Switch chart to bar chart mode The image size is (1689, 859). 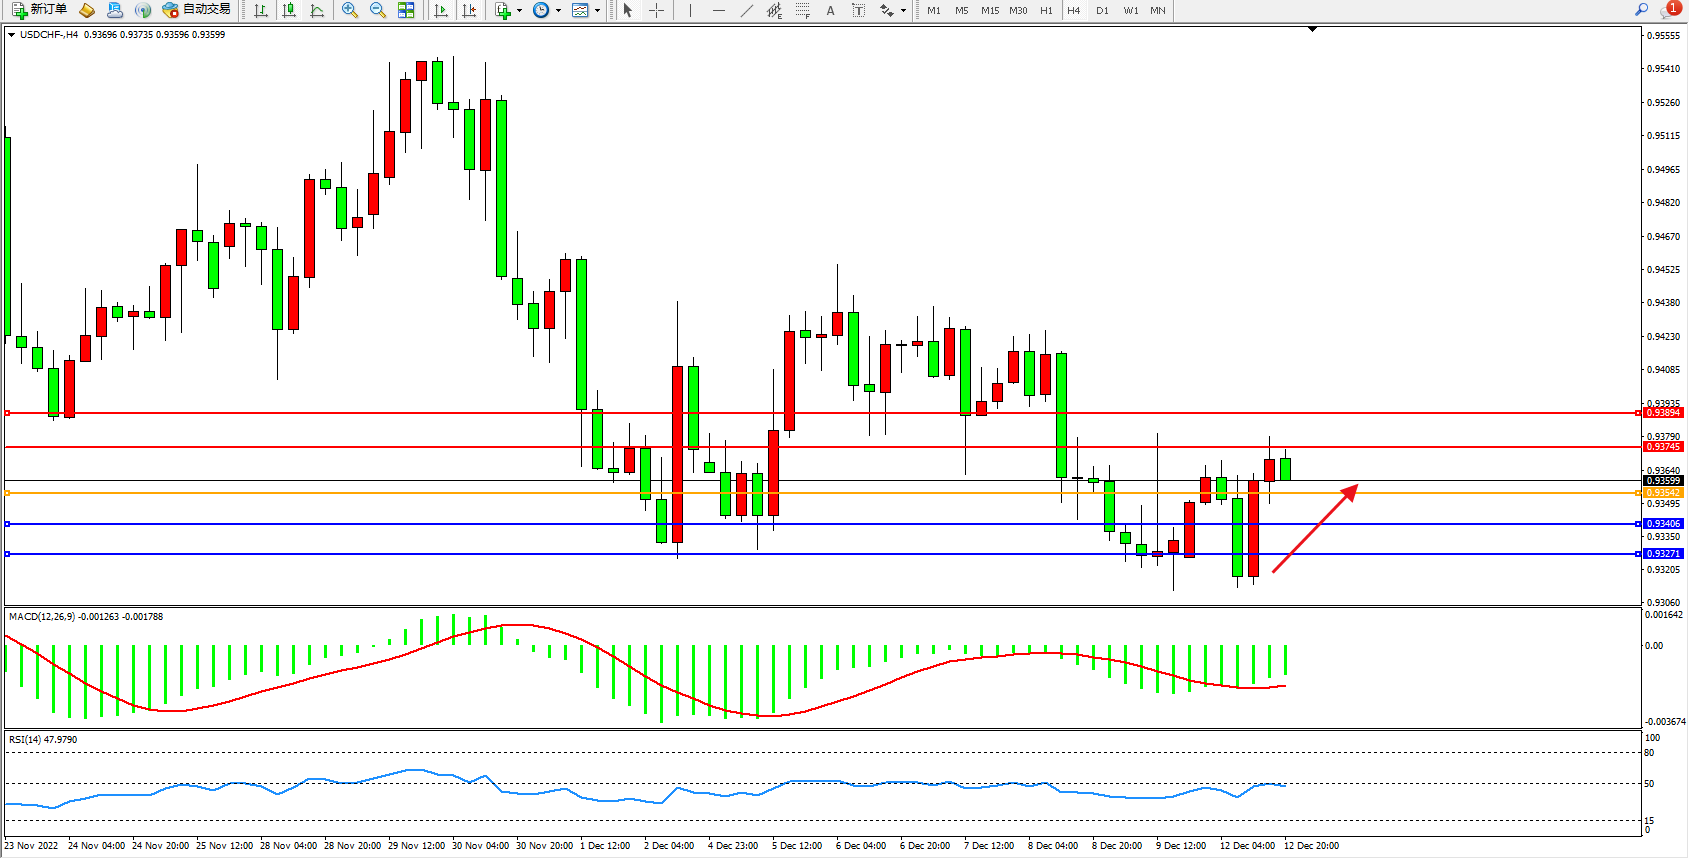261,10
